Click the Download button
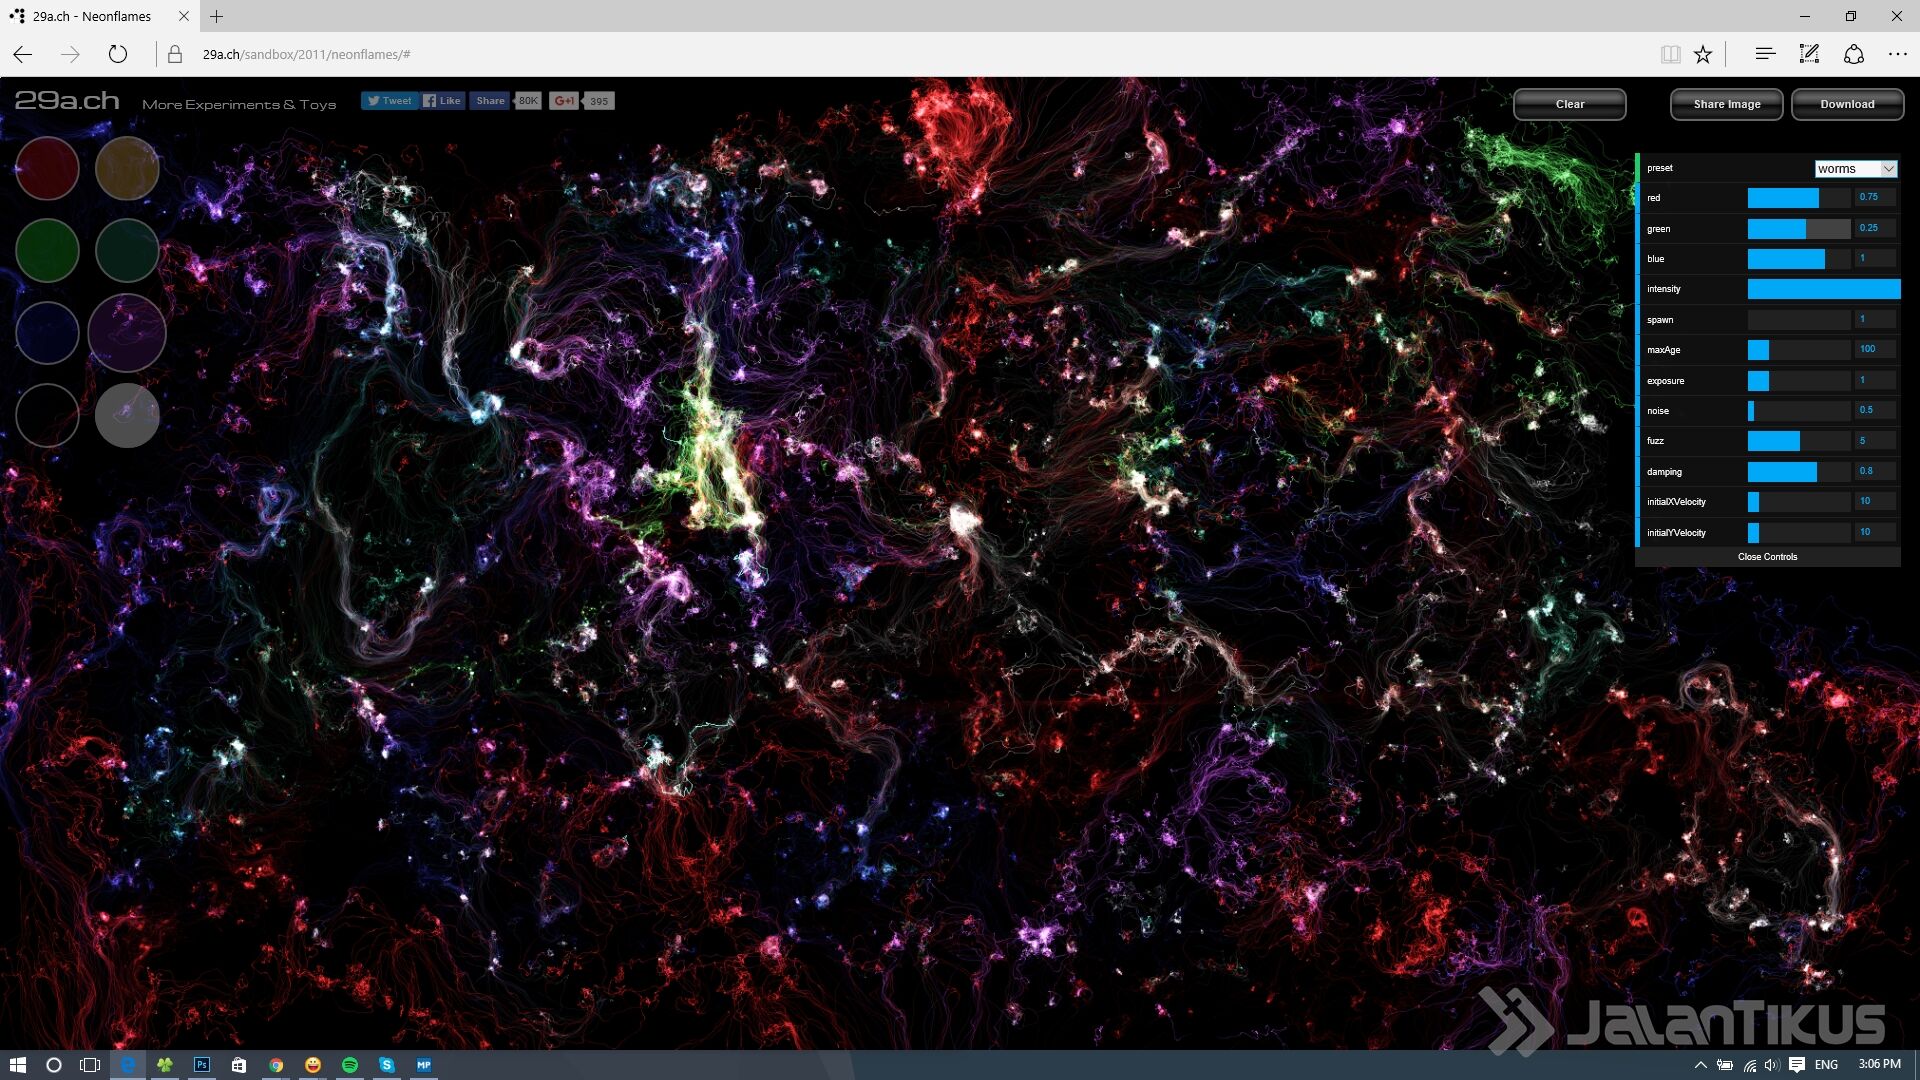 tap(1847, 104)
